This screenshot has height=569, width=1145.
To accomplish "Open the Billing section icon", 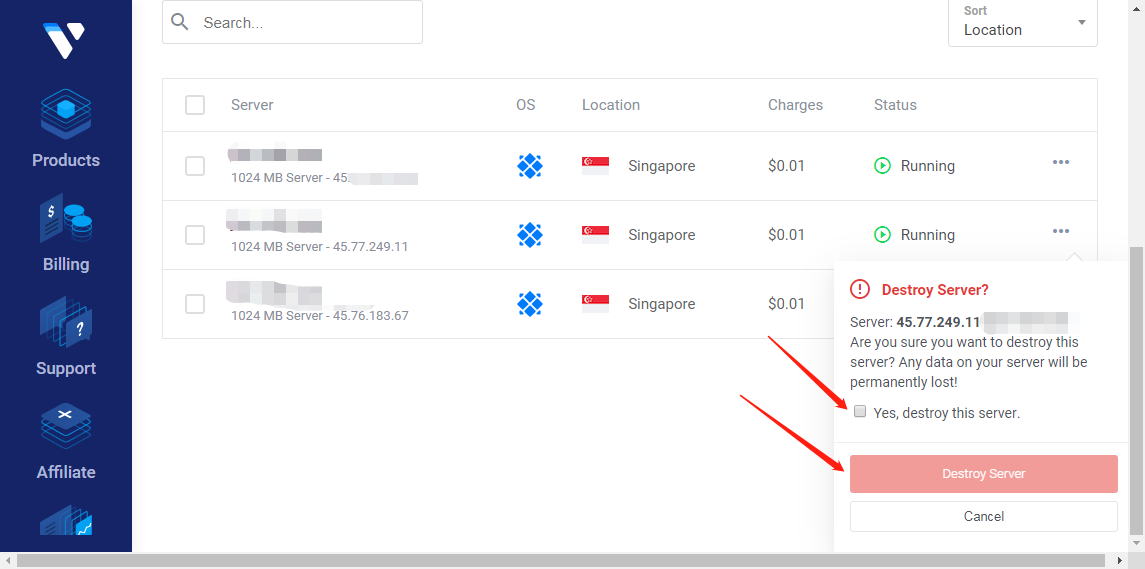I will pyautogui.click(x=66, y=219).
